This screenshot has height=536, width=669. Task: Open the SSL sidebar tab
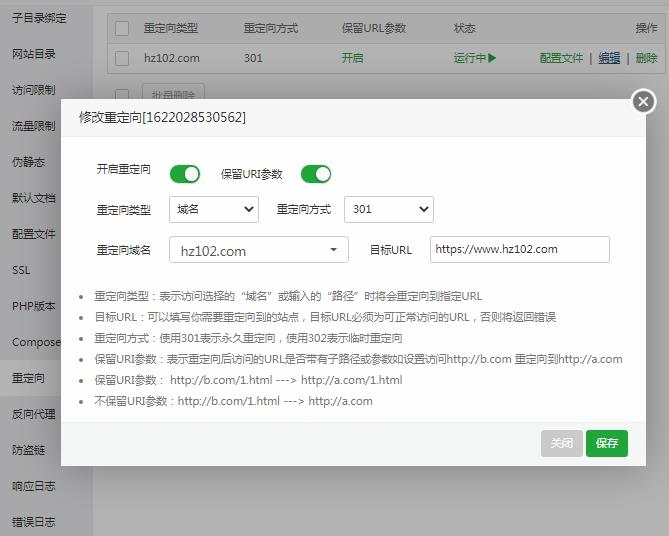point(21,270)
